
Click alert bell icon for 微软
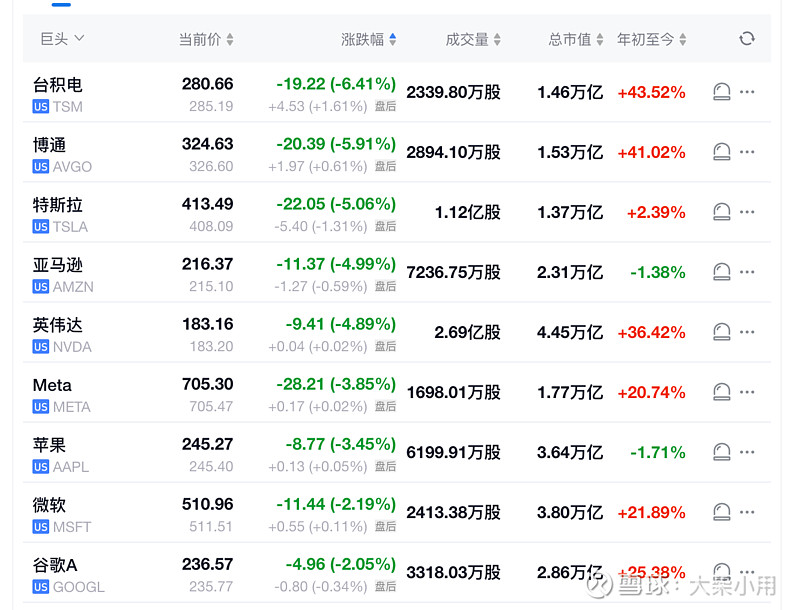721,512
